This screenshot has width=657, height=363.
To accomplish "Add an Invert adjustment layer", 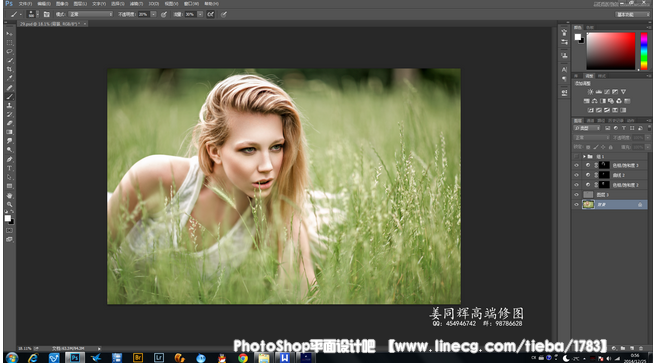I will [x=590, y=110].
